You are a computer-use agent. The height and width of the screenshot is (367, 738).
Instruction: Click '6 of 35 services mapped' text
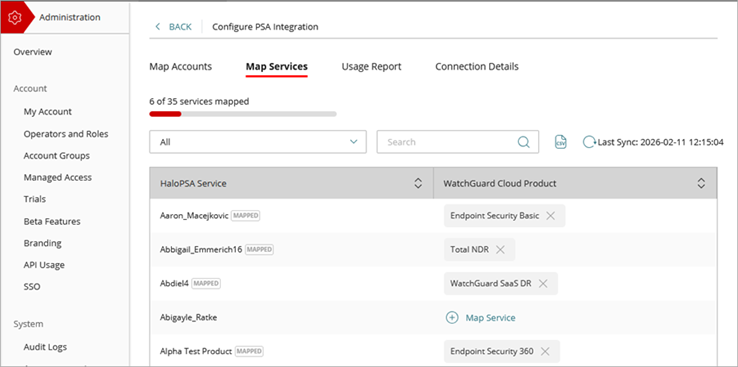tap(199, 101)
